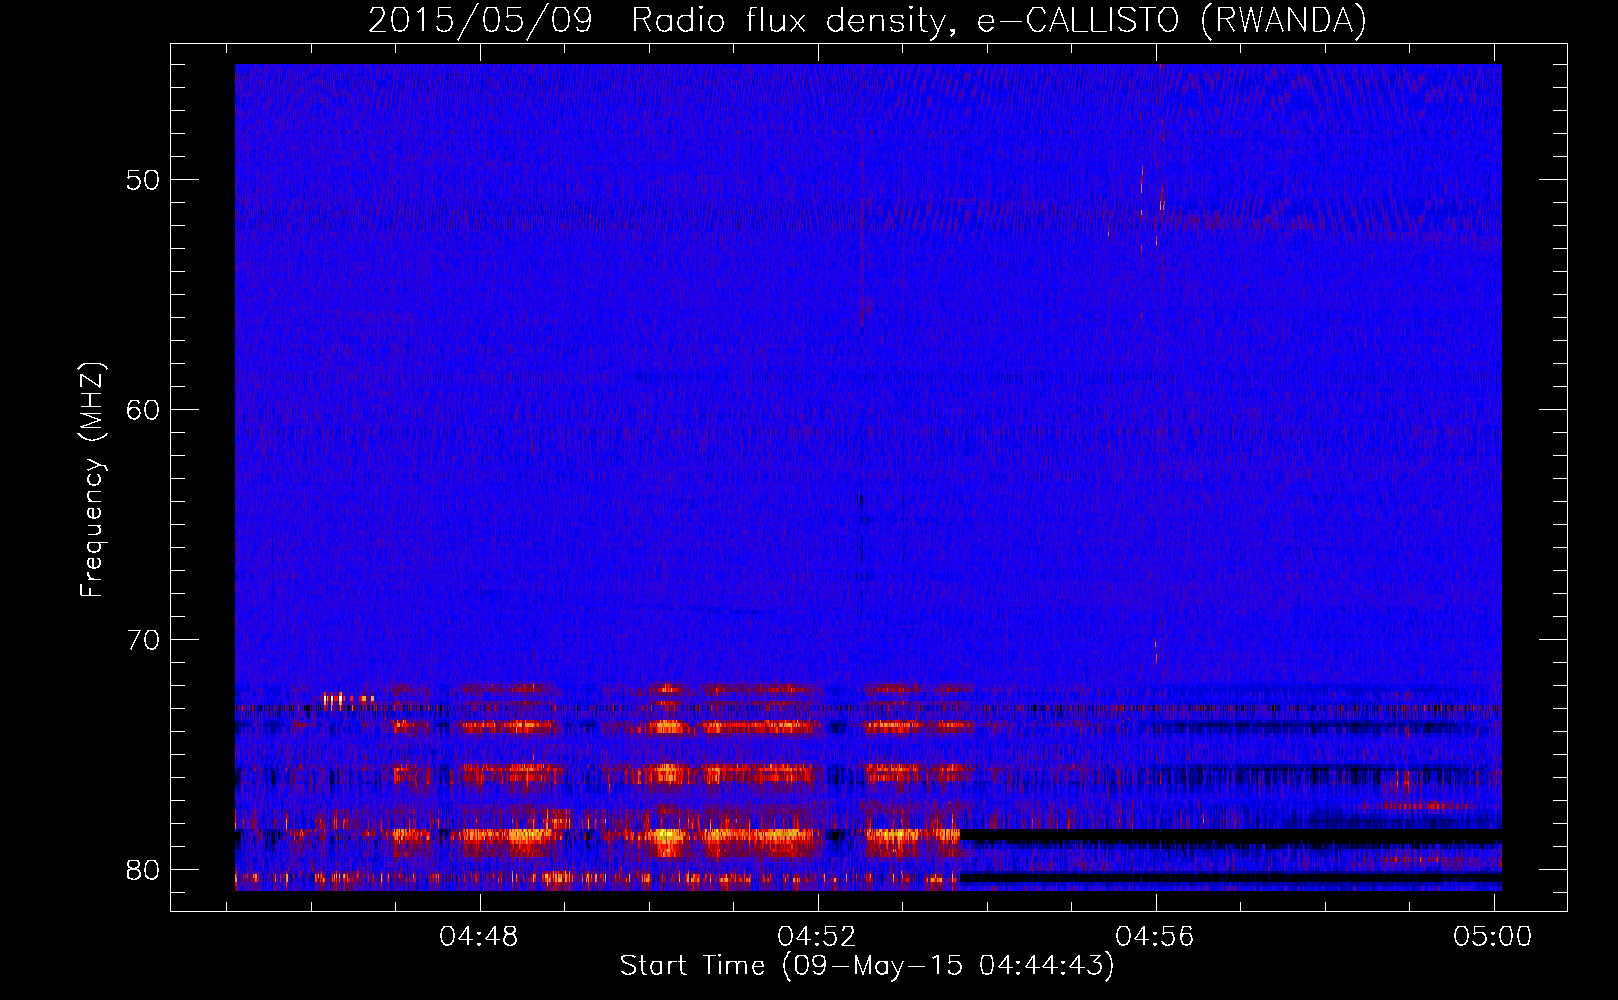Screen dimensions: 1618x1000
Task: Click the 05:00 time tick label
Action: 1493,937
